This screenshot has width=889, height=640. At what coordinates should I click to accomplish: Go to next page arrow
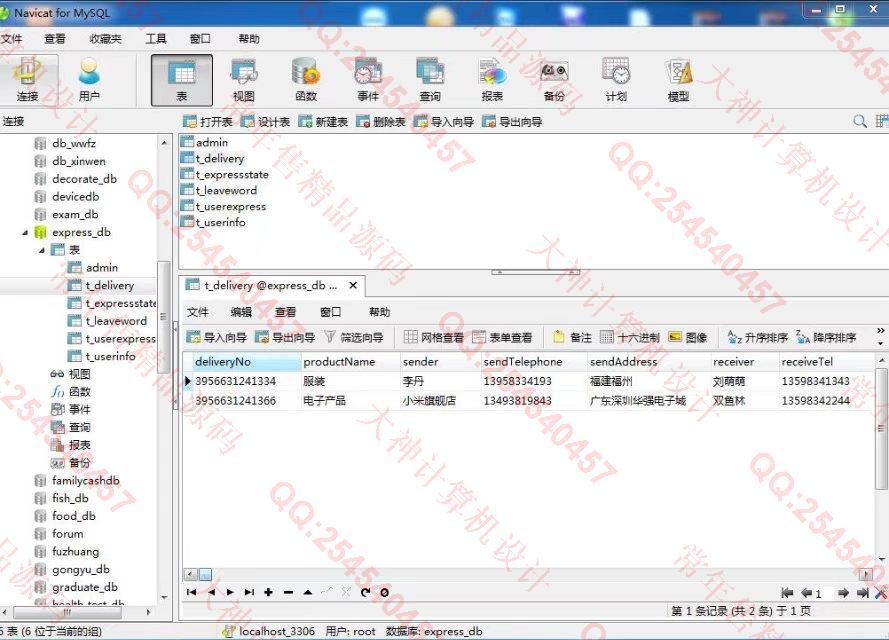pos(843,593)
